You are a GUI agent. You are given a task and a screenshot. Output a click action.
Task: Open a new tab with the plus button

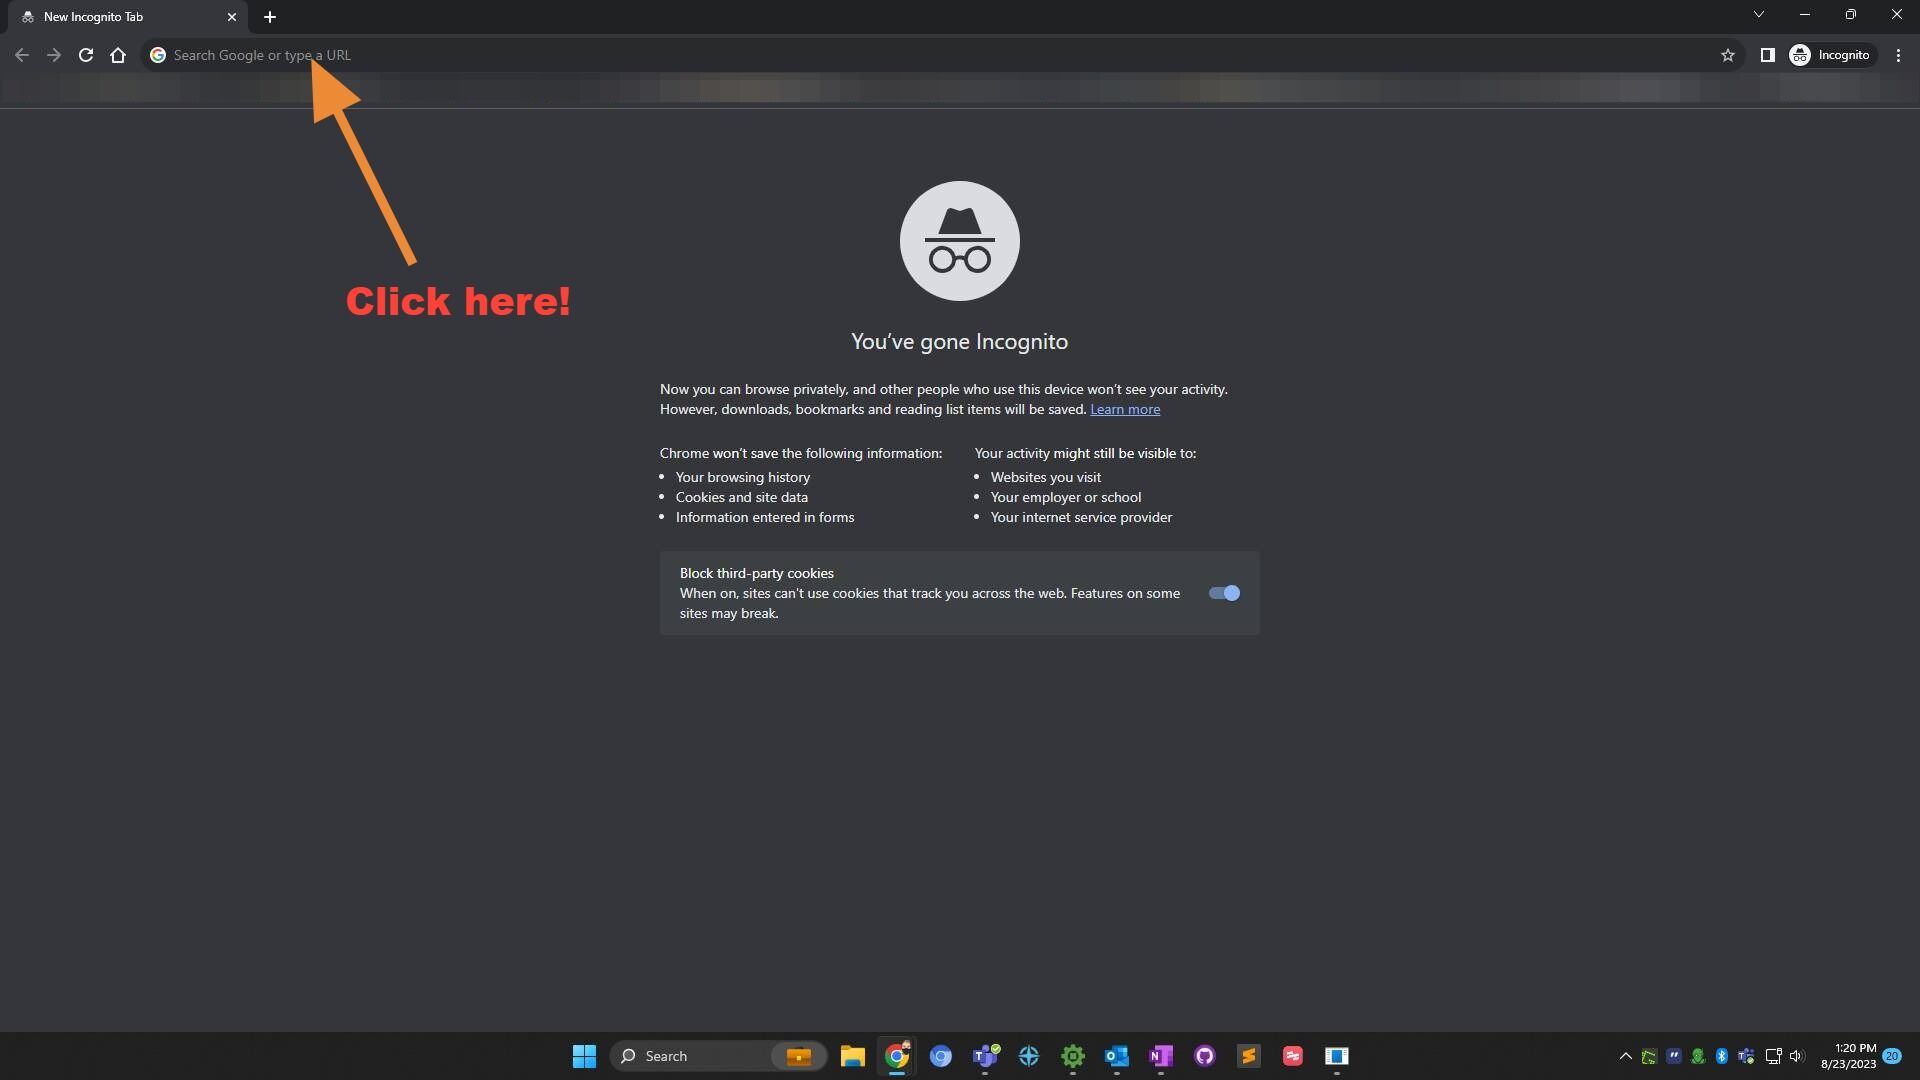click(x=270, y=17)
